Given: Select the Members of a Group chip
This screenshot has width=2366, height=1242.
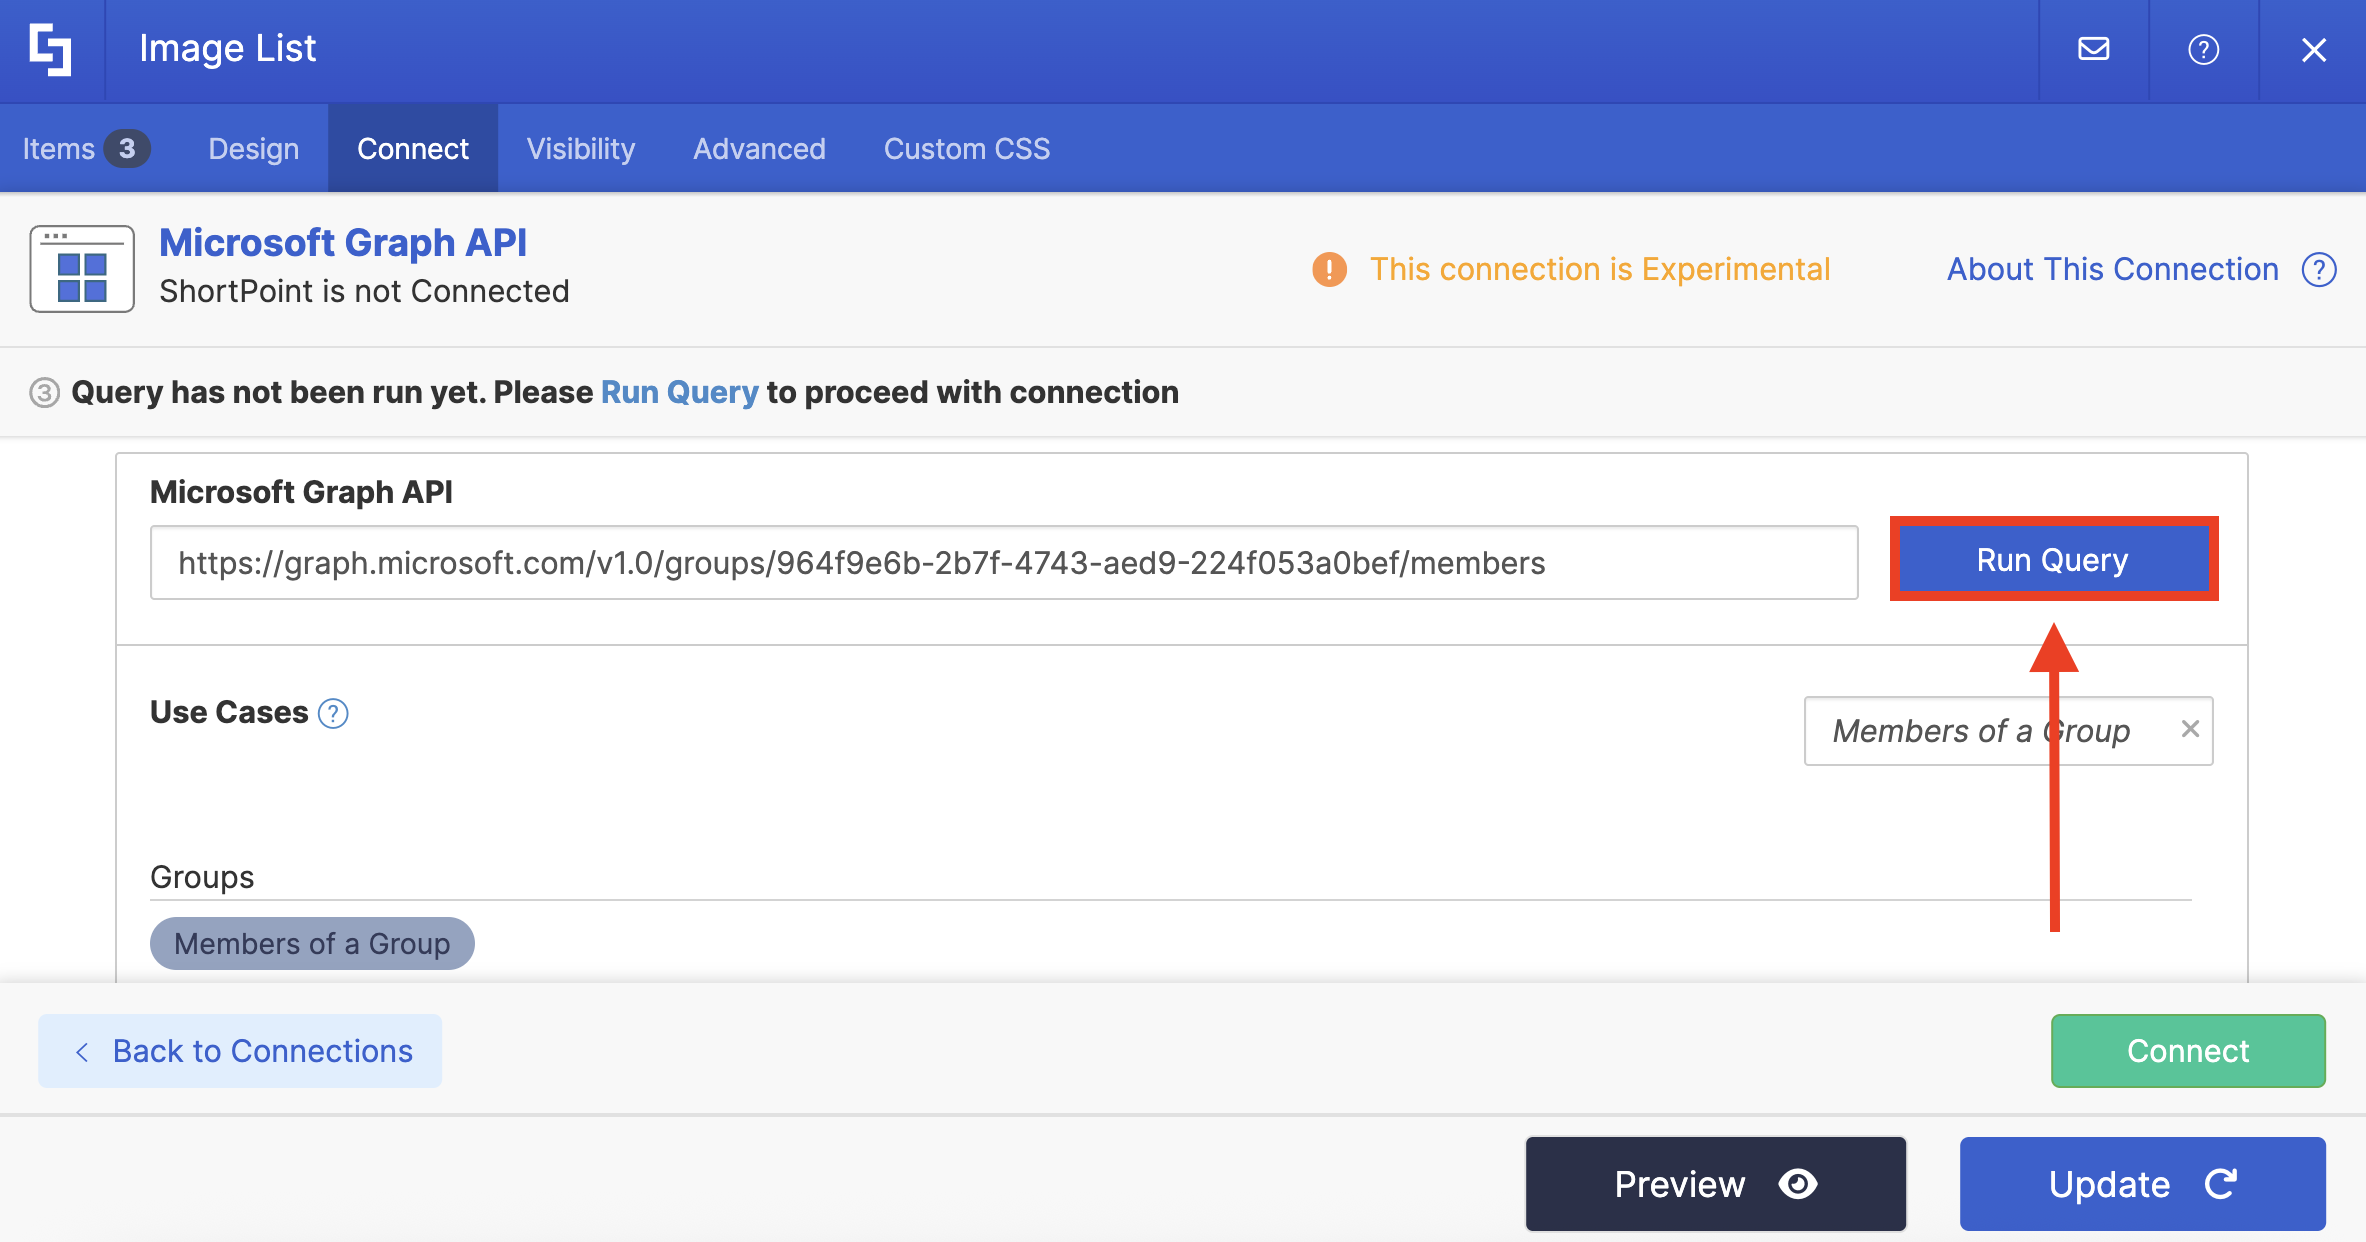Looking at the screenshot, I should [312, 943].
